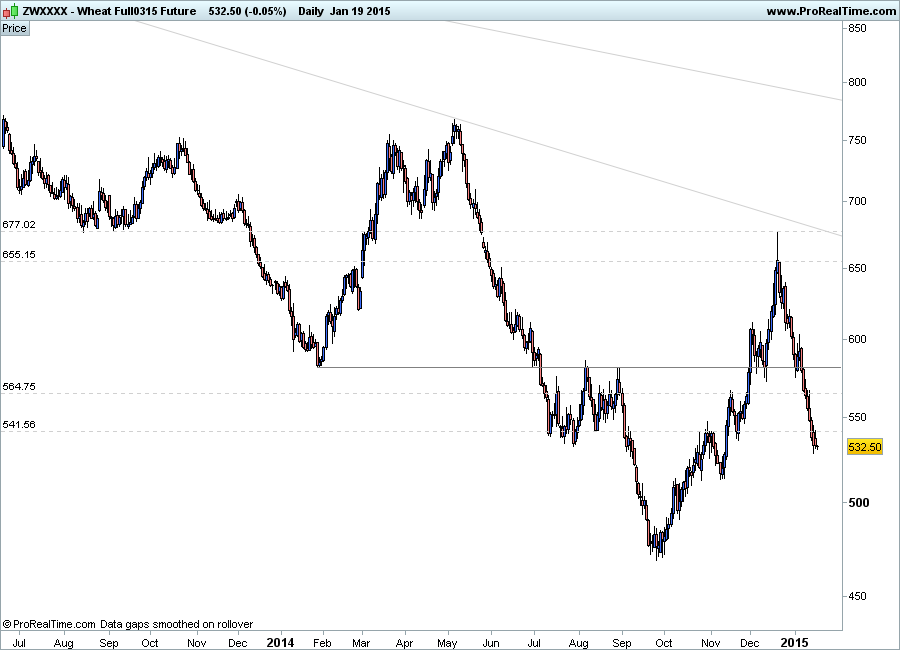The width and height of the screenshot is (900, 650).
Task: Click the 800 tick on the price axis
Action: click(x=857, y=82)
